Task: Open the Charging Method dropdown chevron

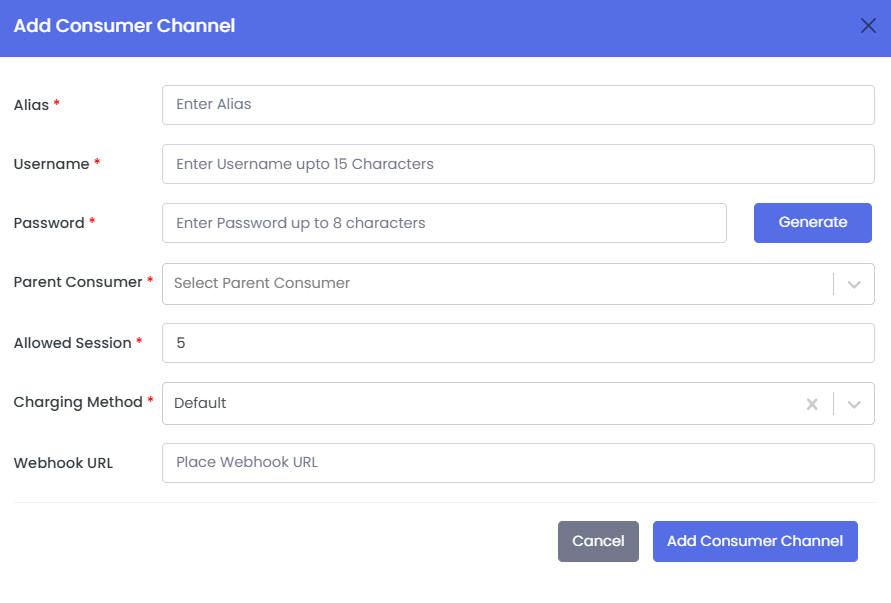Action: pyautogui.click(x=854, y=404)
